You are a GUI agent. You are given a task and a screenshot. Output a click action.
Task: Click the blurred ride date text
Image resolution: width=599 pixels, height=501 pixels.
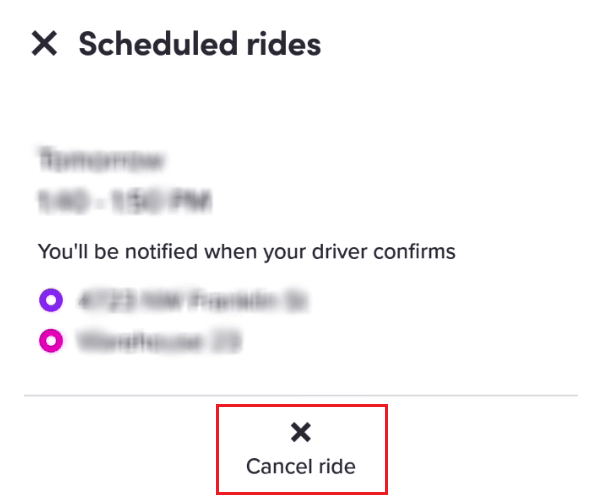[x=101, y=160]
